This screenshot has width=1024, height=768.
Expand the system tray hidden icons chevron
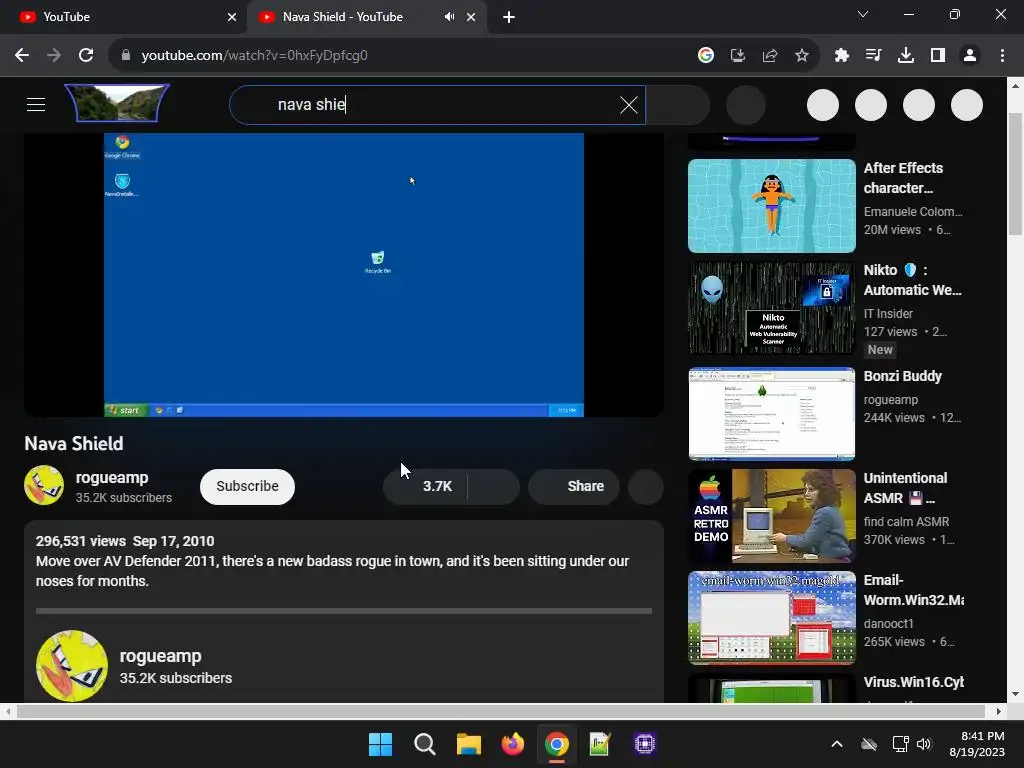point(837,744)
